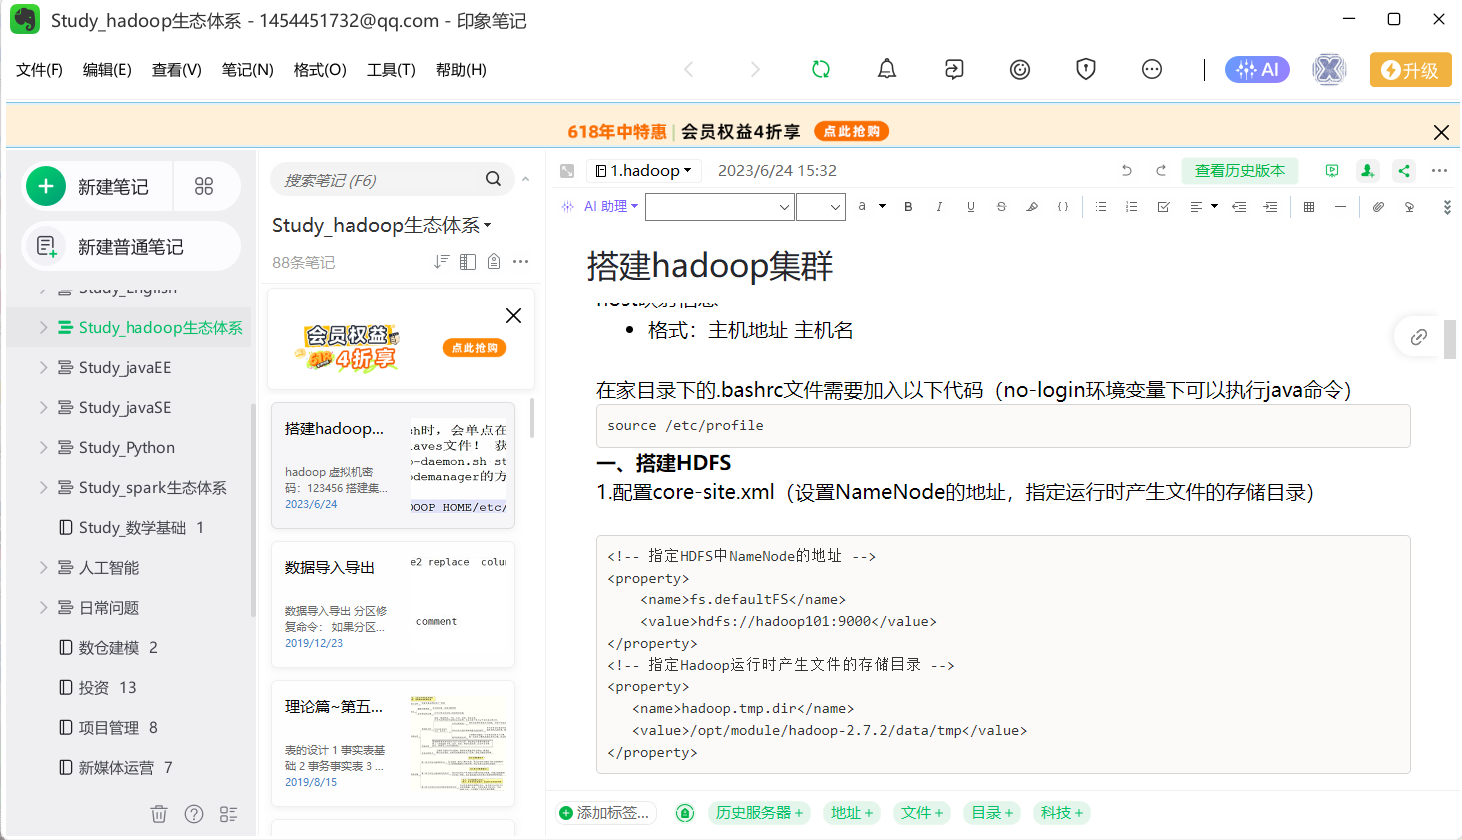Click the add collaborator person icon
The height and width of the screenshot is (840, 1462).
[1367, 171]
